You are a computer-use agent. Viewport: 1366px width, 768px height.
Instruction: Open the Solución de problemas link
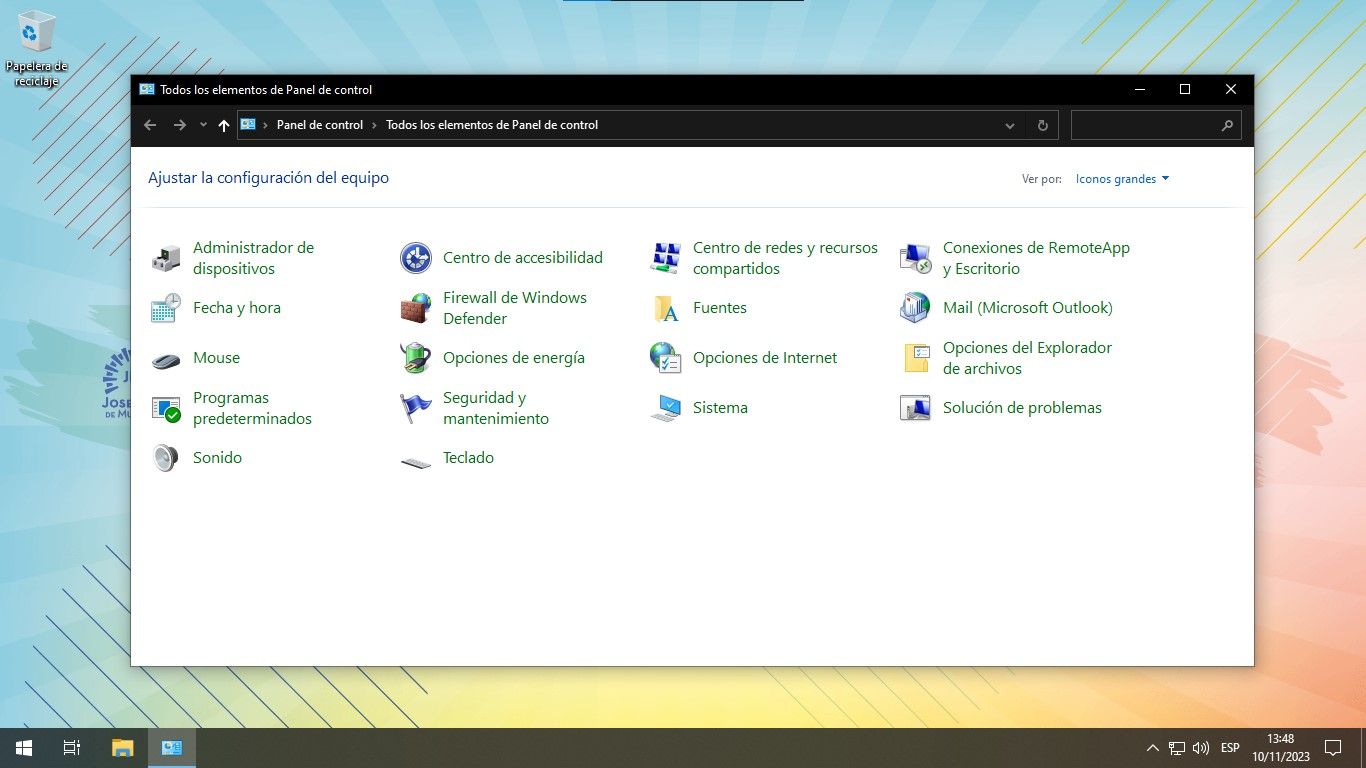pos(1022,408)
